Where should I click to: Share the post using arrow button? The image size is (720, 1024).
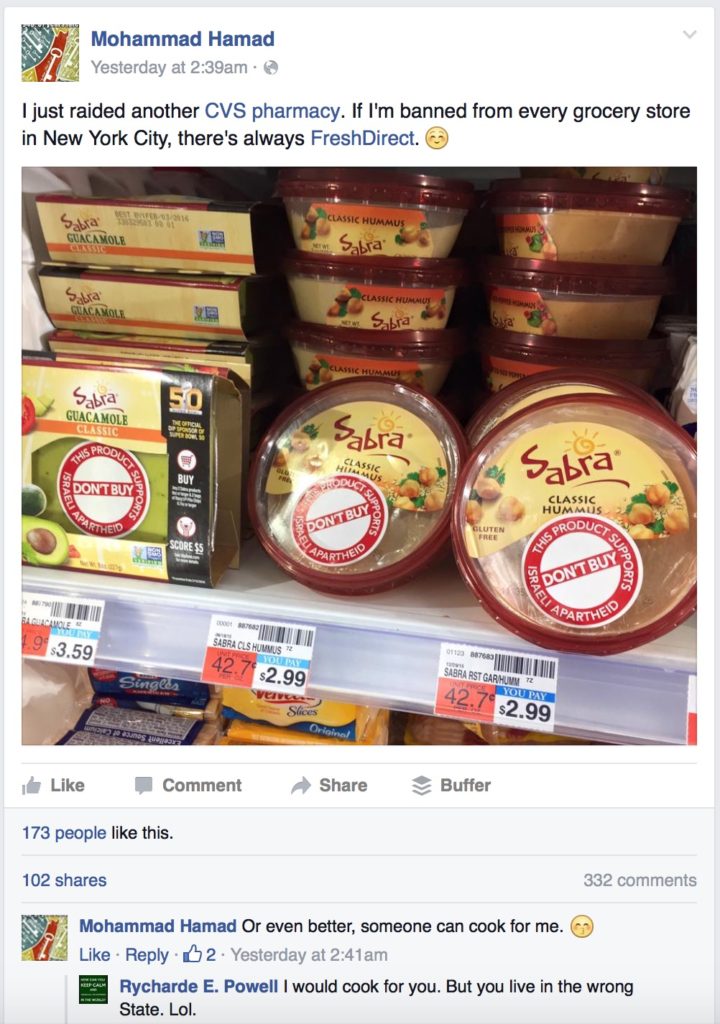tap(329, 785)
